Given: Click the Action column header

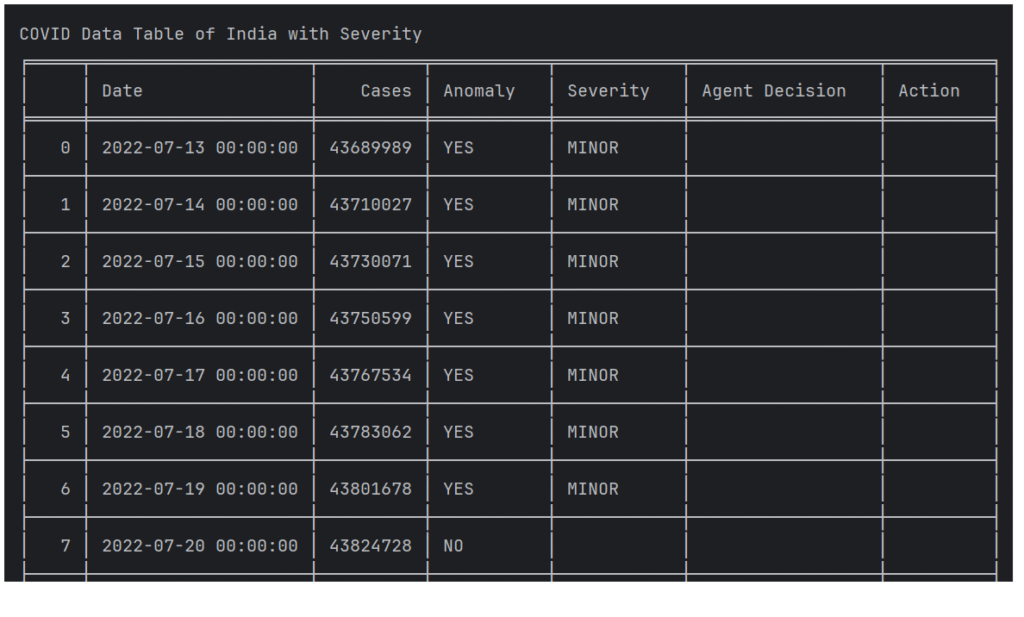Looking at the screenshot, I should click(x=929, y=91).
